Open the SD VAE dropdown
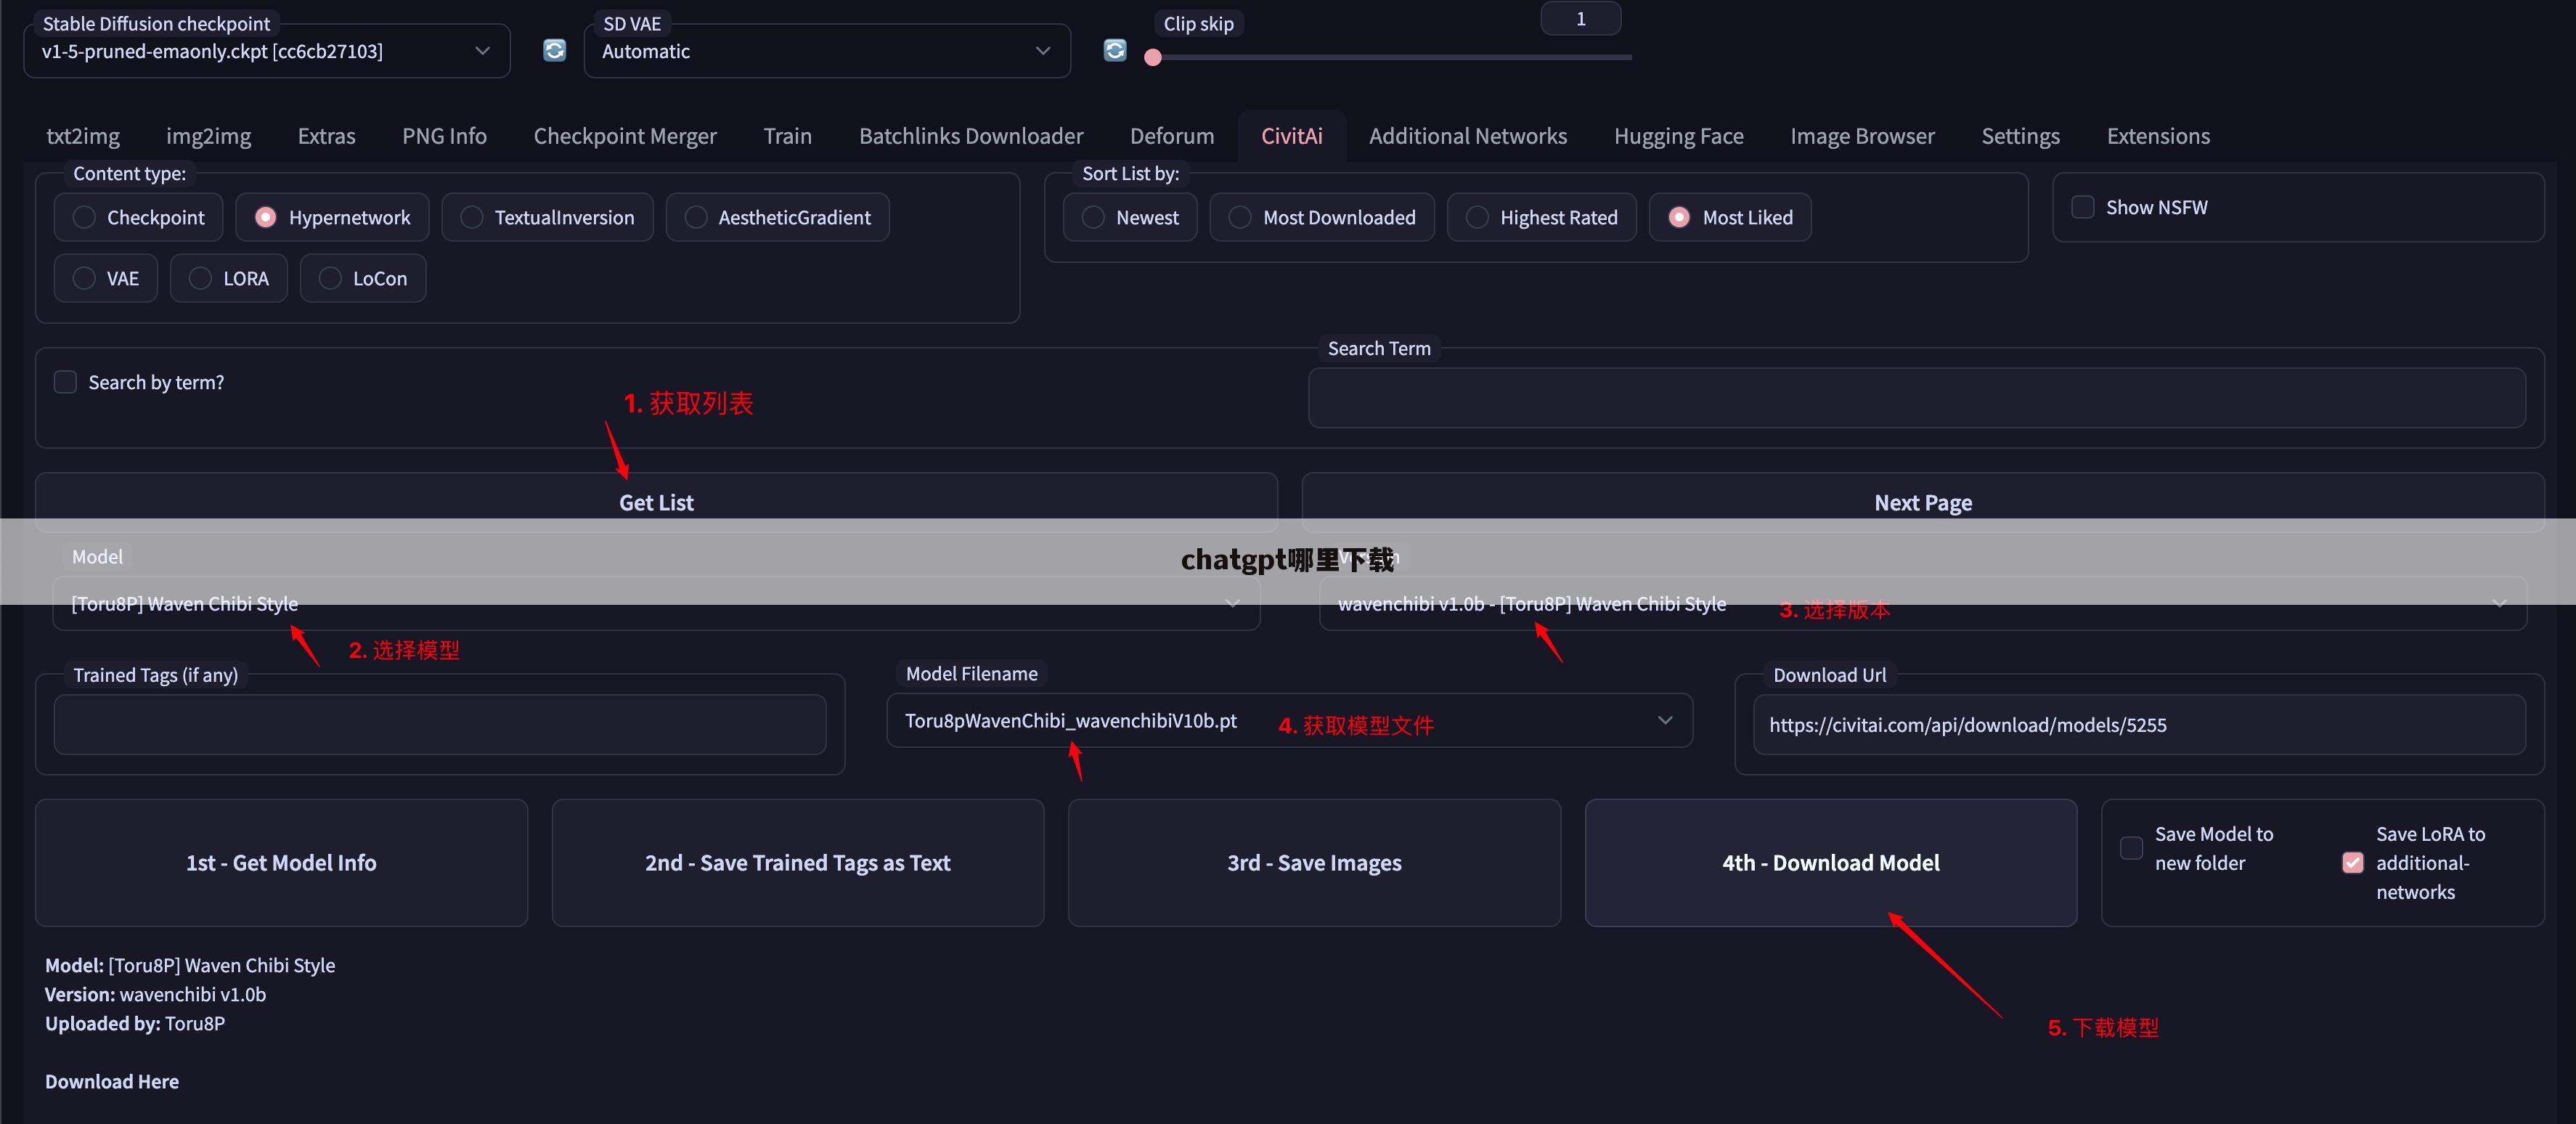 click(827, 51)
